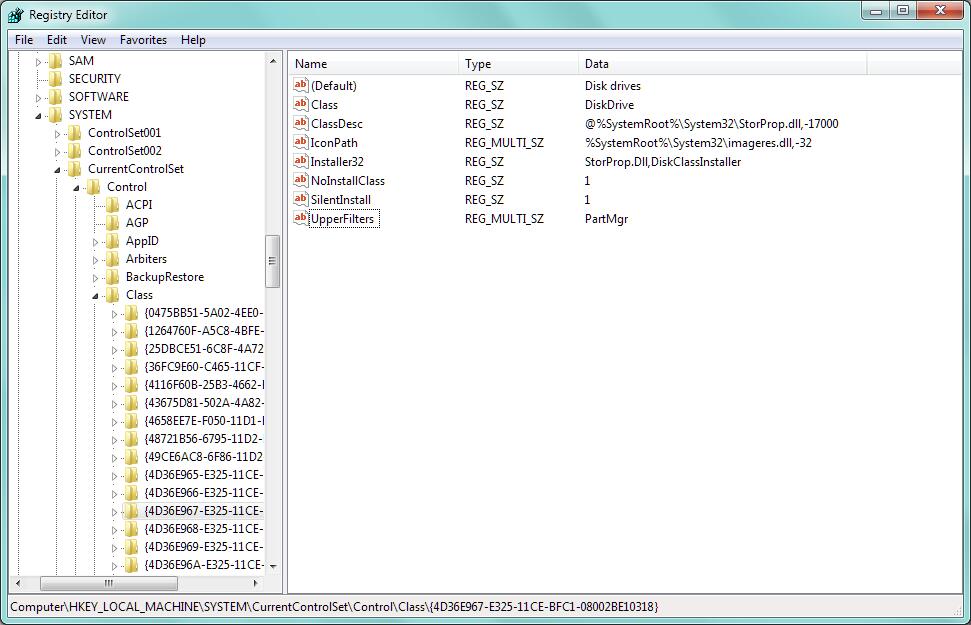The height and width of the screenshot is (625, 971).
Task: Click the tree scroll left arrow
Action: (x=18, y=583)
